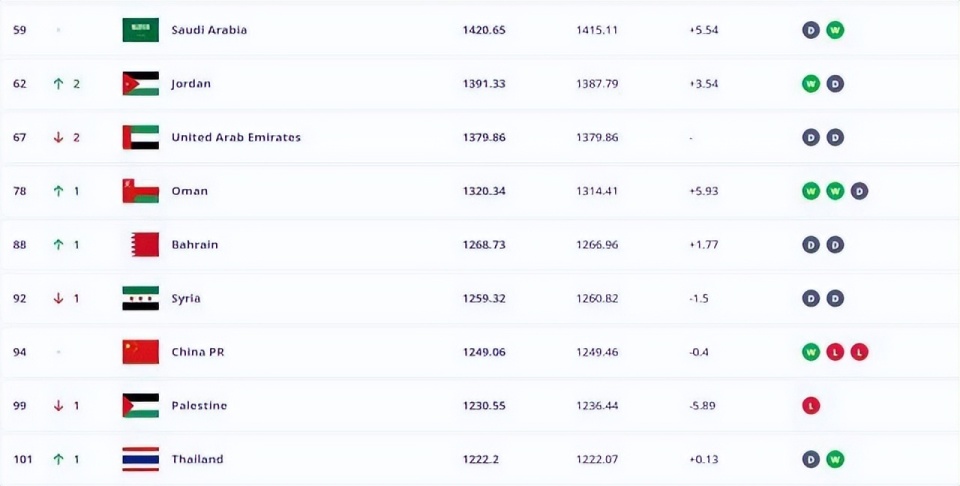Open the China PR team link

tap(196, 352)
